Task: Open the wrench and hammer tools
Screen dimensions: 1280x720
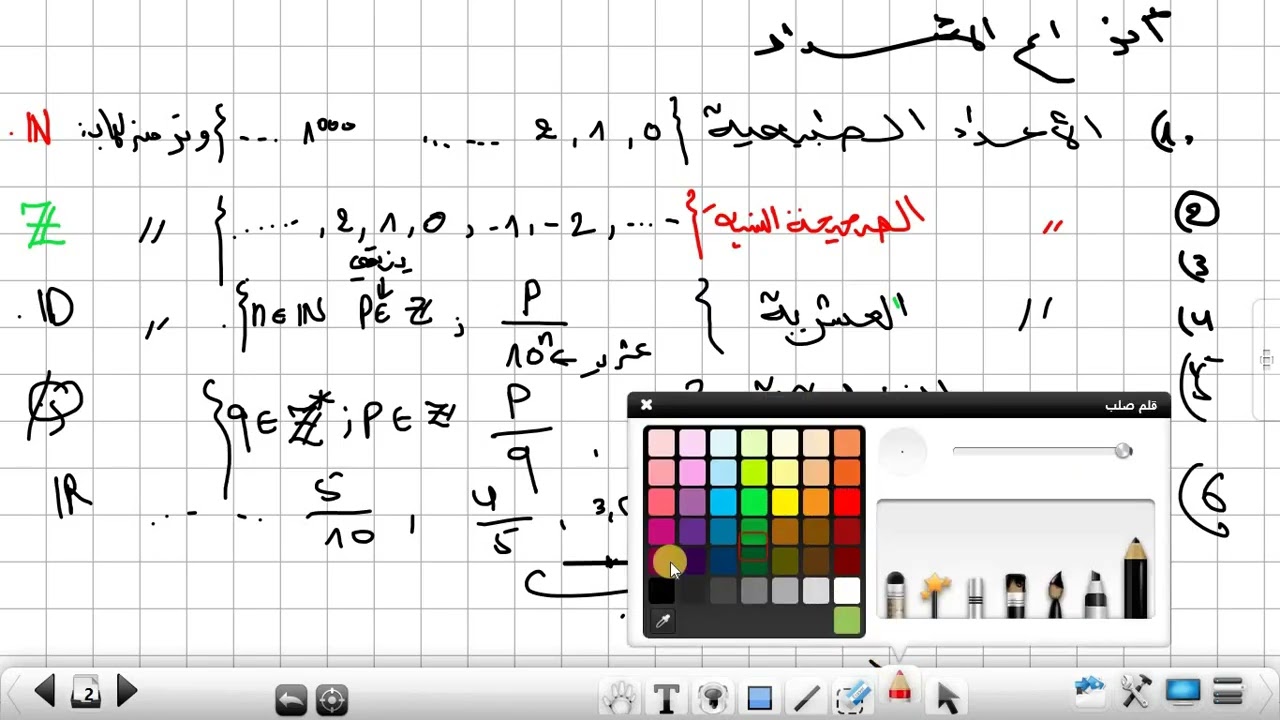Action: (x=1136, y=690)
